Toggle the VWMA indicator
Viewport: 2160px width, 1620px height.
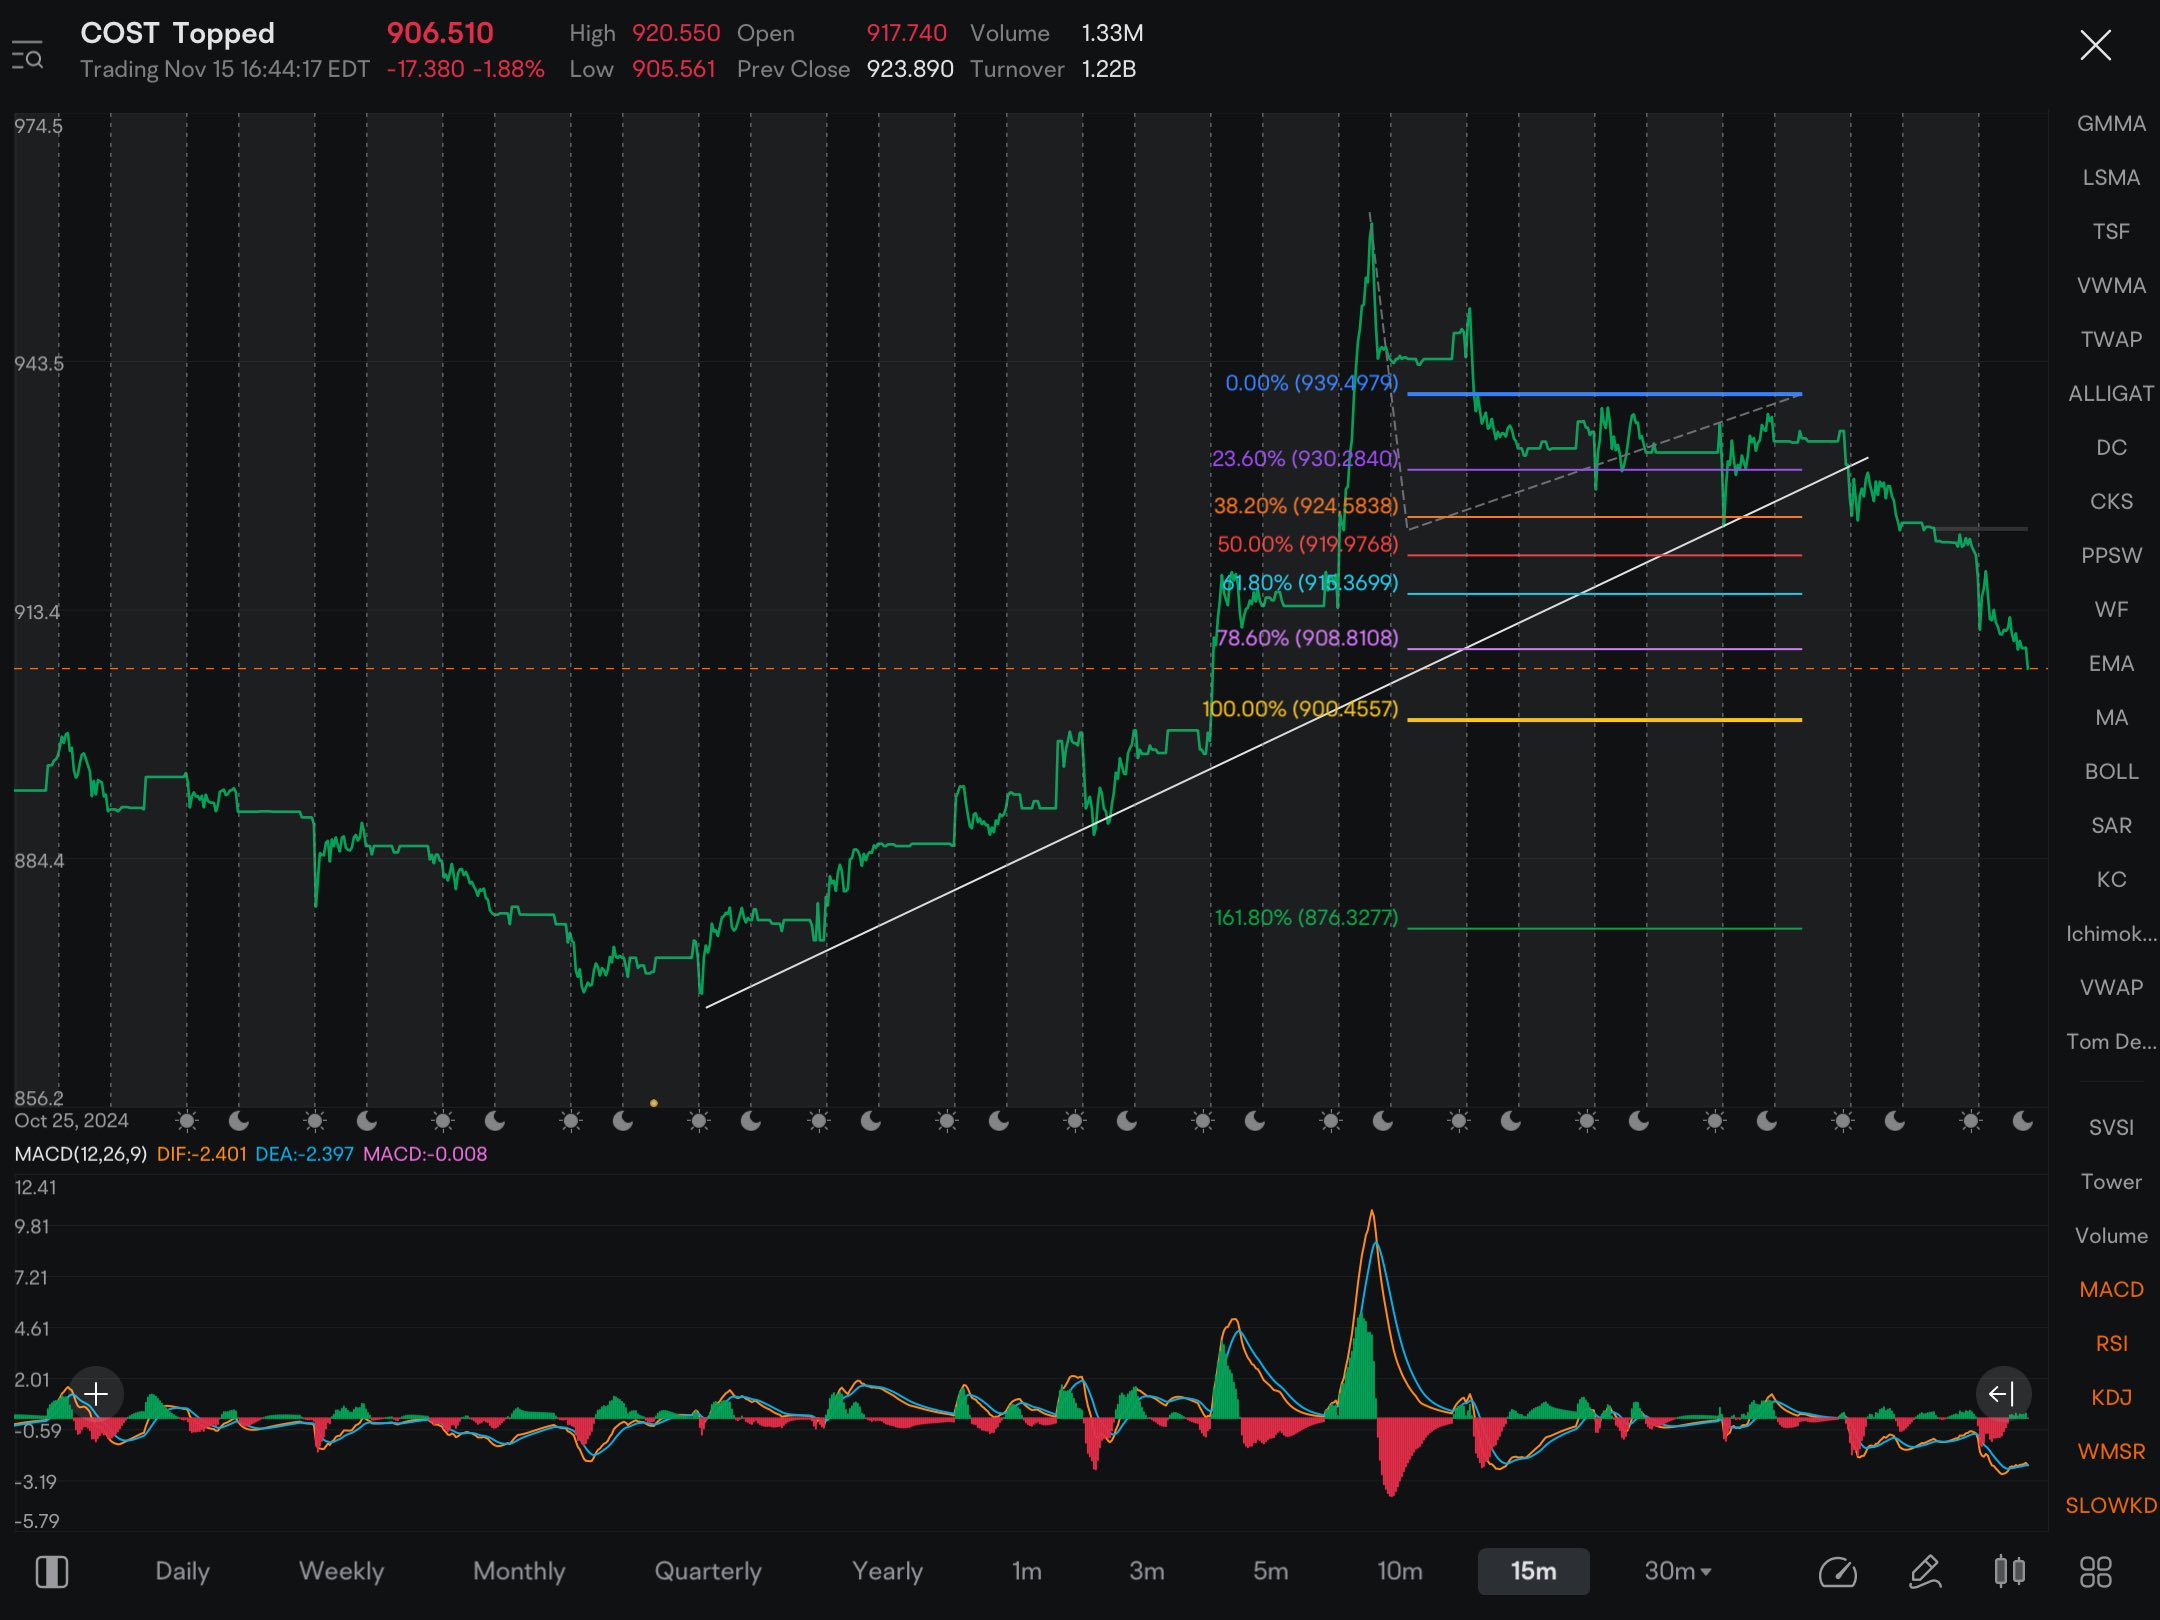click(2111, 286)
